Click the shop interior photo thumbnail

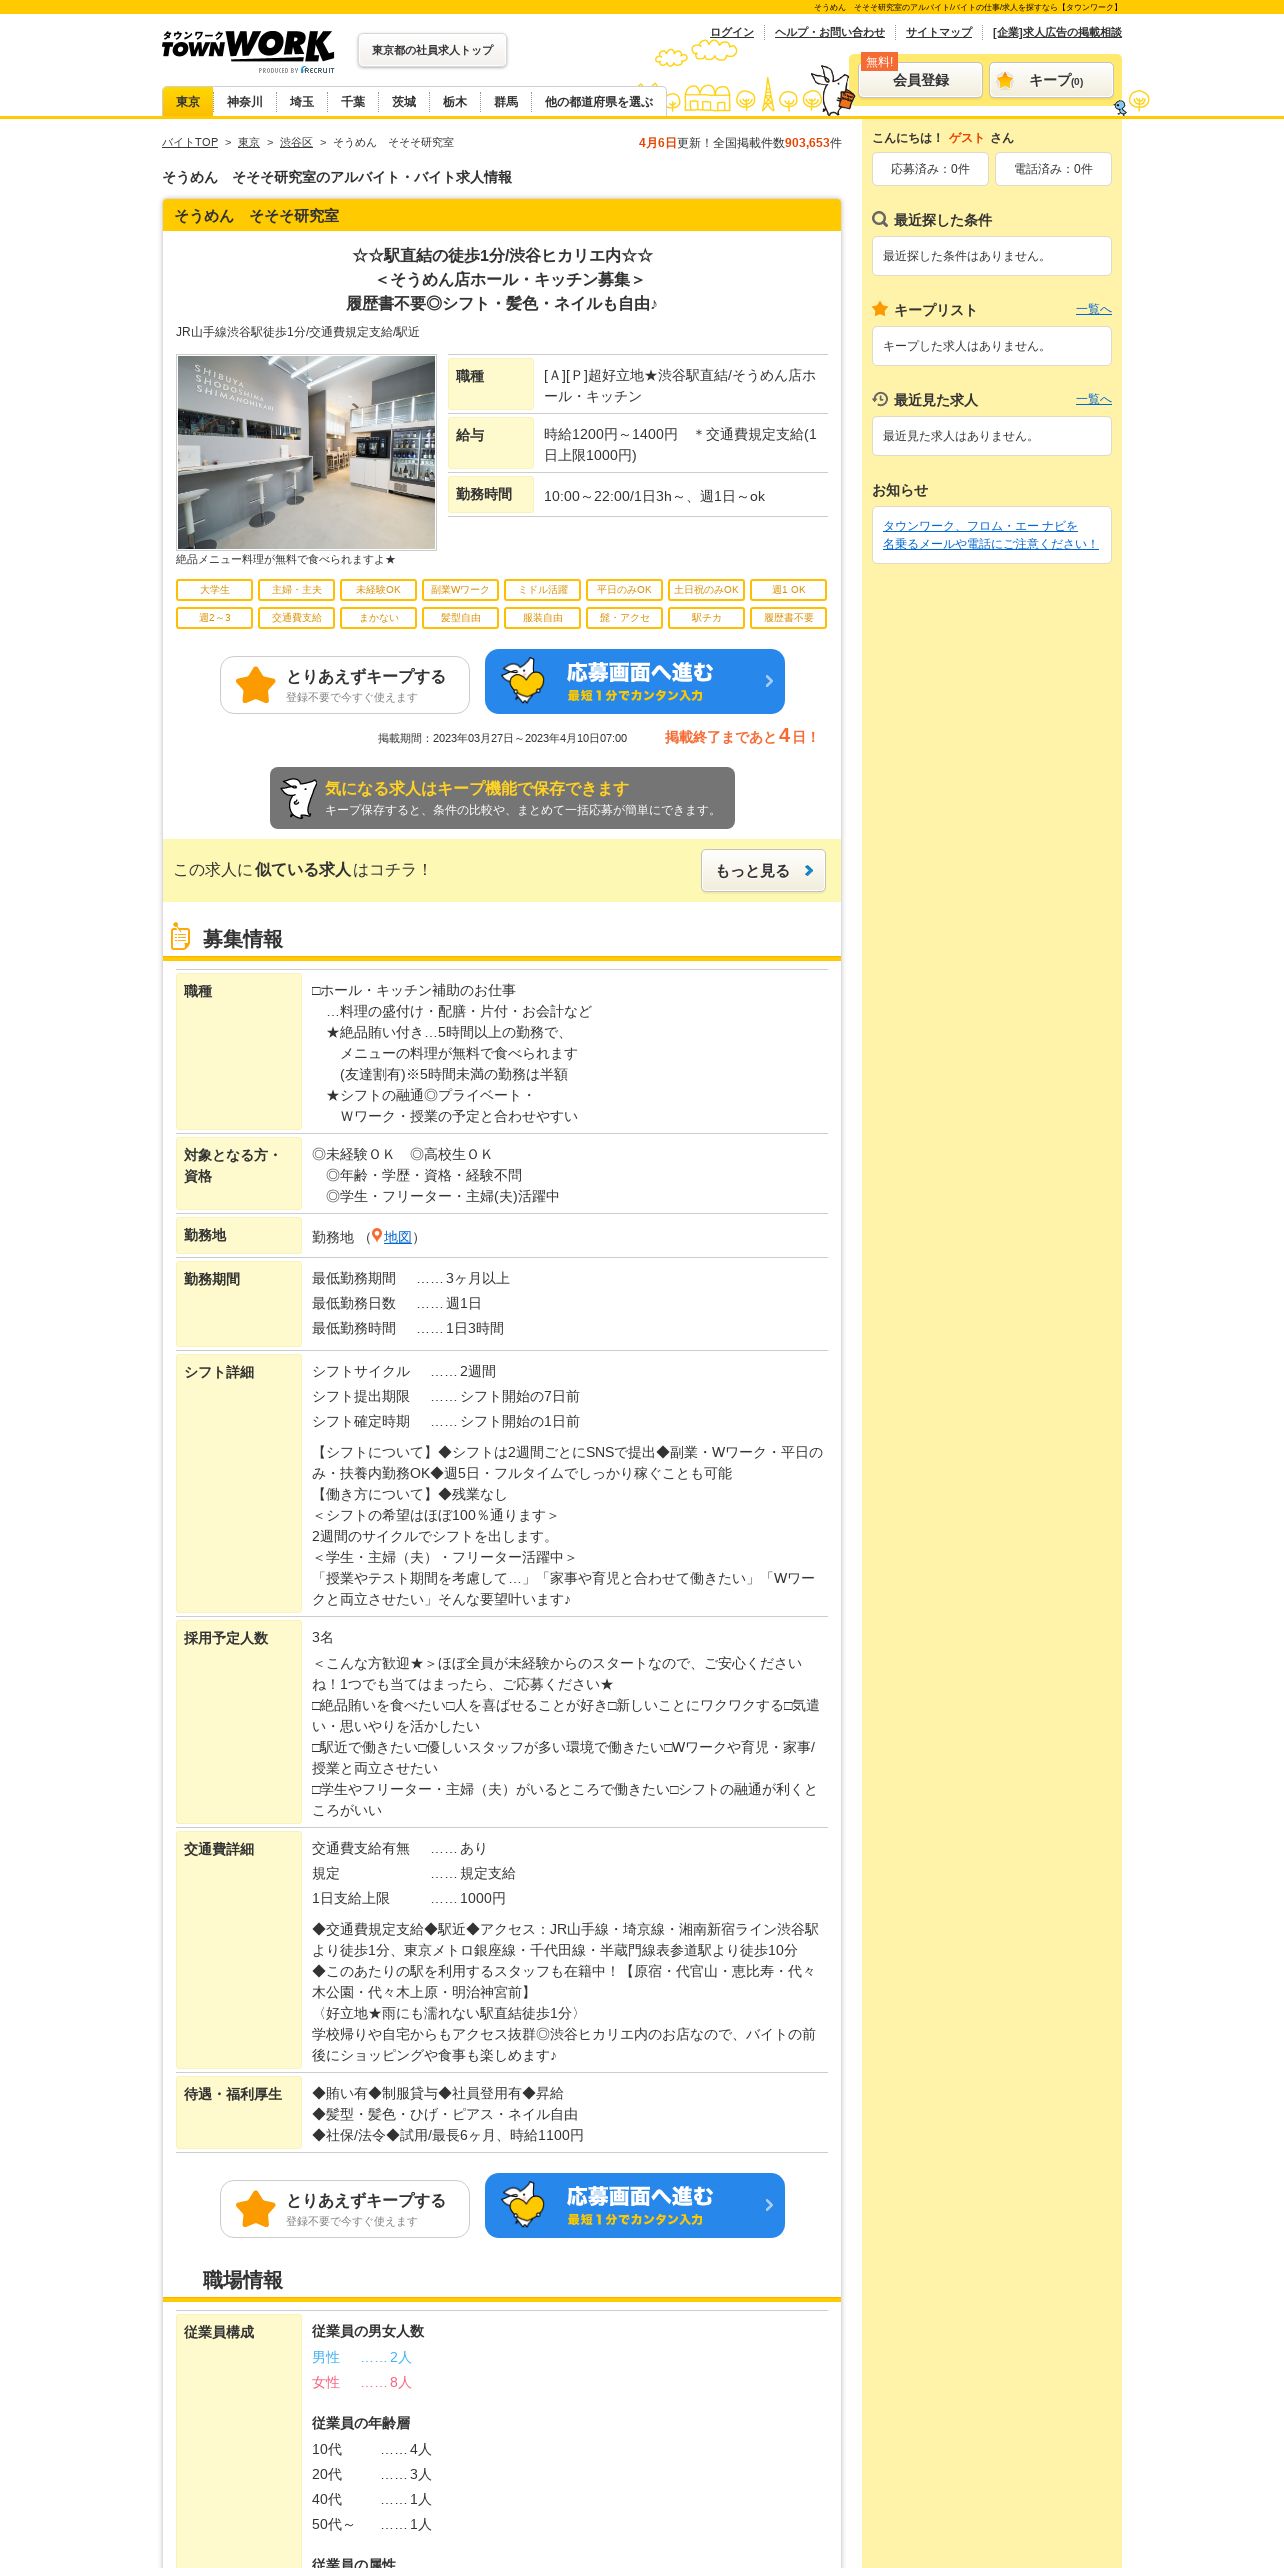click(x=306, y=452)
